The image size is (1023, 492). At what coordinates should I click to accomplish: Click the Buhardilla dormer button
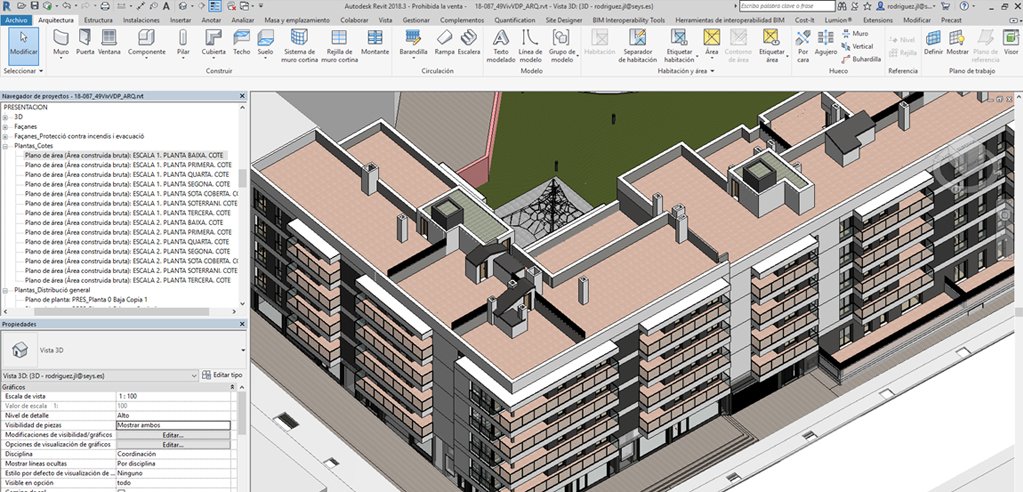coord(861,59)
